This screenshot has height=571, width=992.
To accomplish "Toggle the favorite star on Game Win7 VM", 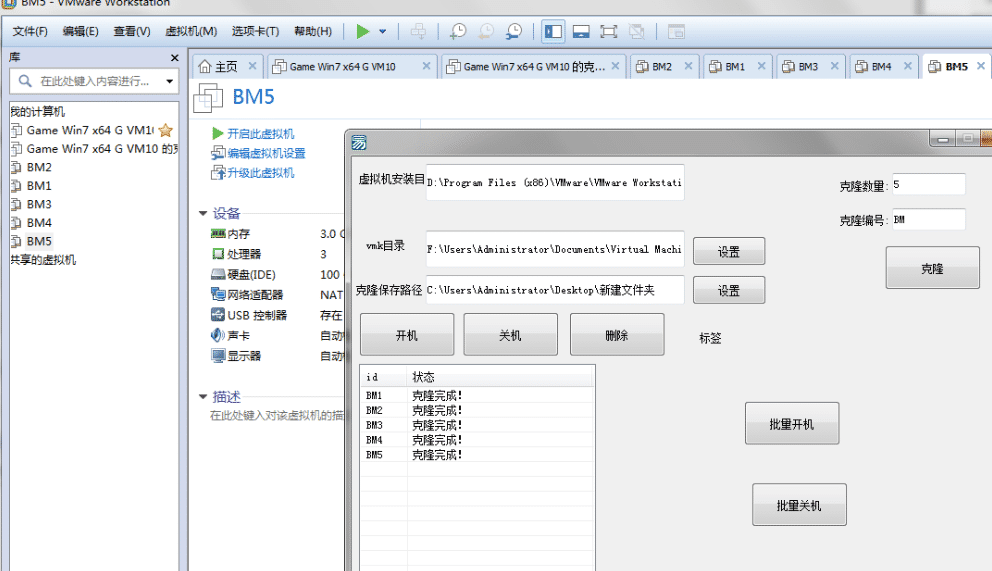I will [166, 130].
